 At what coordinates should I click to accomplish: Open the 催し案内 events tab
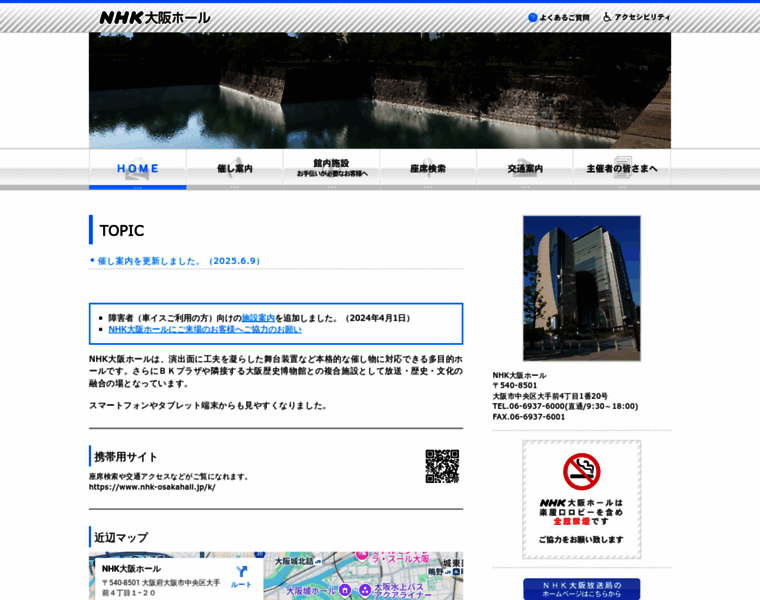235,169
